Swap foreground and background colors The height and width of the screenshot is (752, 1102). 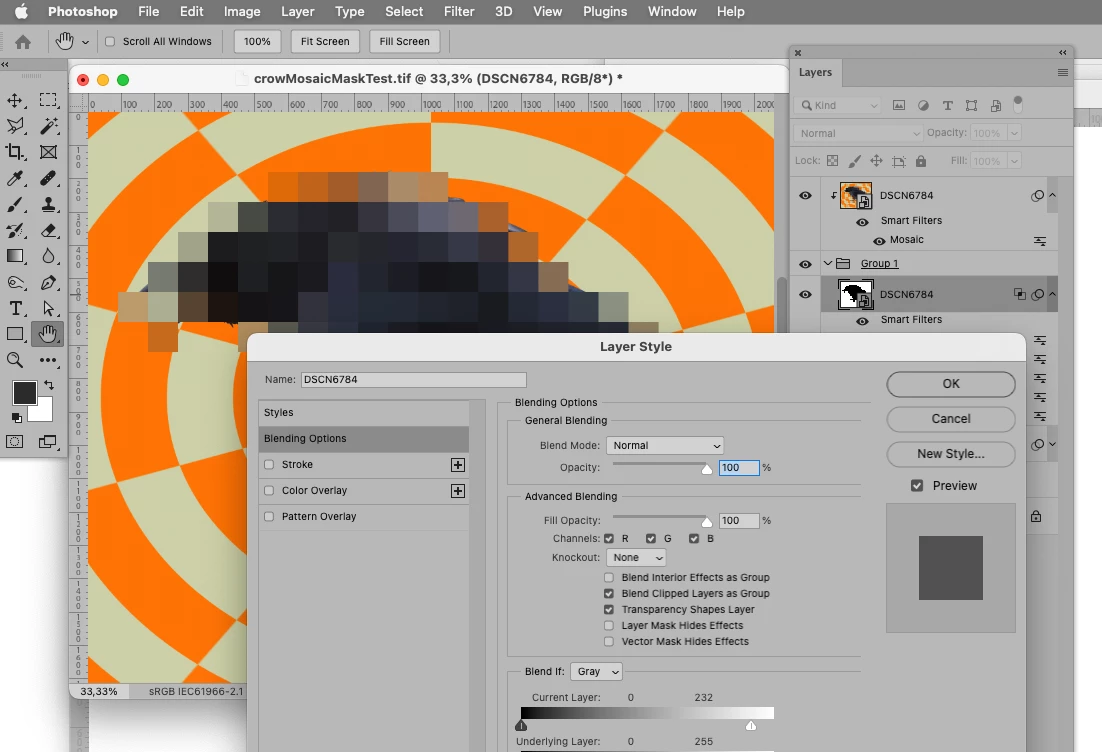(48, 385)
